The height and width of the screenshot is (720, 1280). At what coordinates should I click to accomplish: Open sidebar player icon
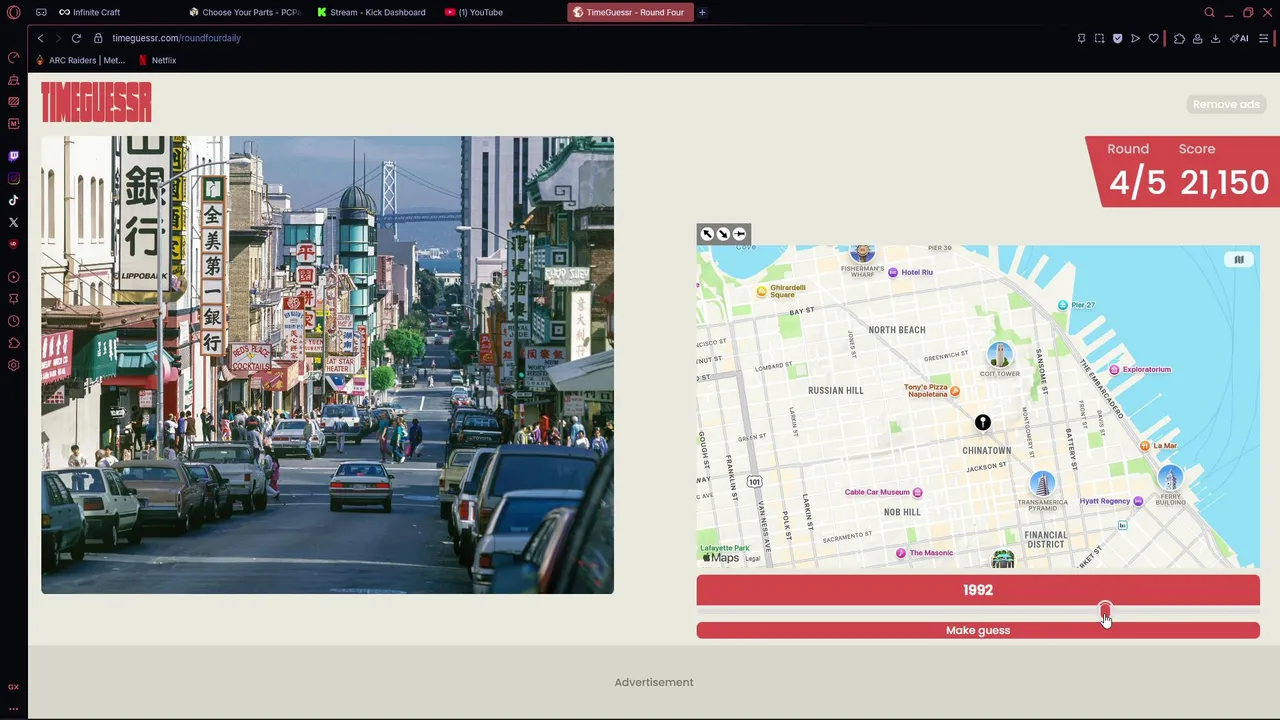click(13, 277)
